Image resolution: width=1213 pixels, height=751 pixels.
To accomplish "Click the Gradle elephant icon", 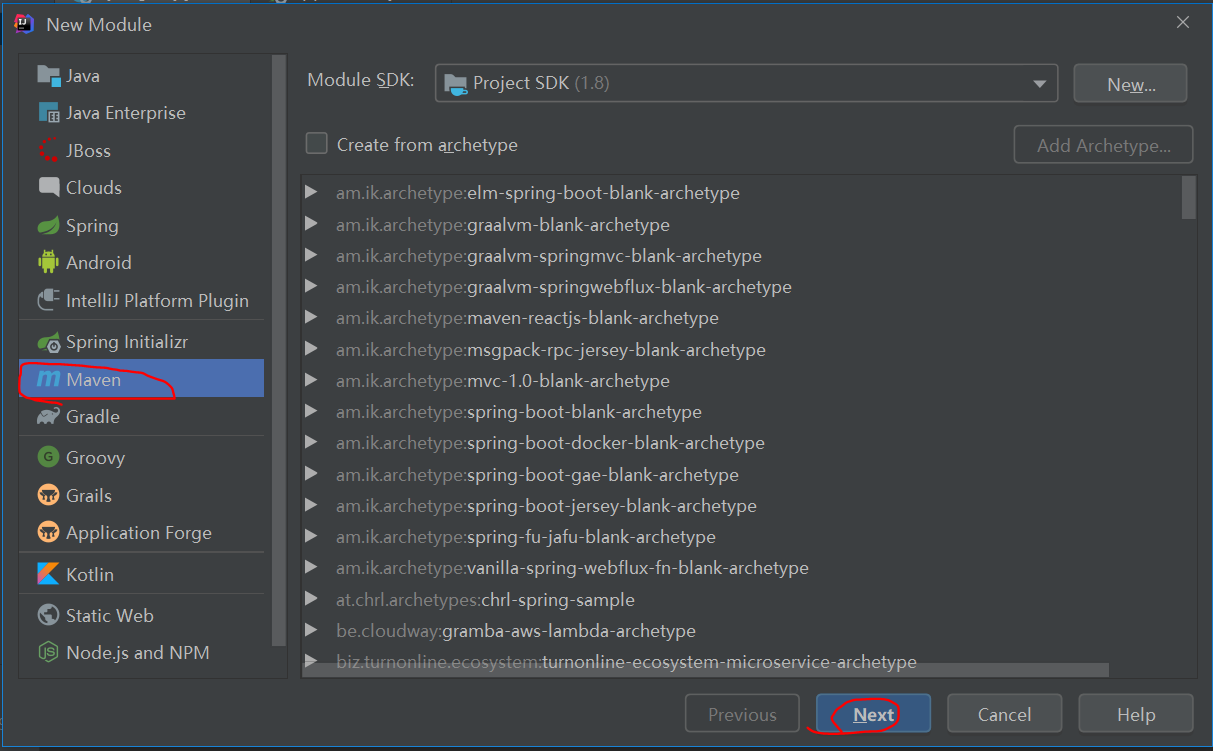I will [49, 416].
